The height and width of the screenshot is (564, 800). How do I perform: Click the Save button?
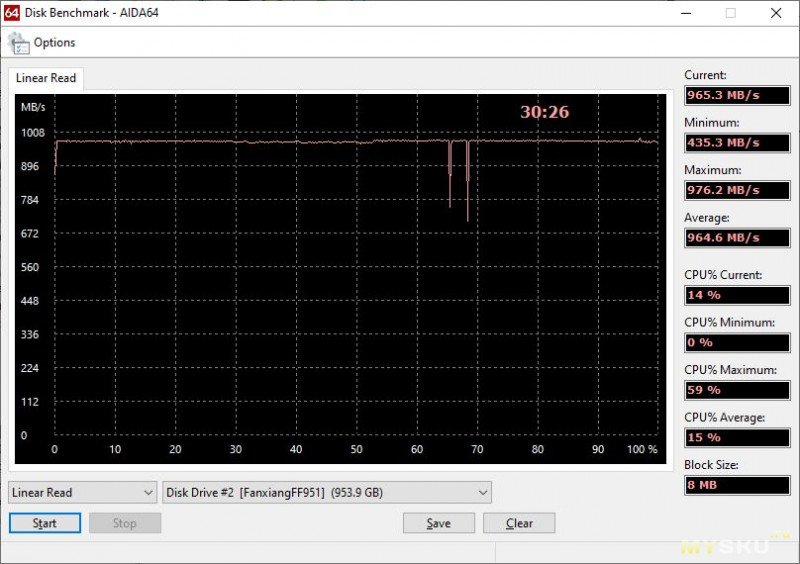tap(439, 523)
